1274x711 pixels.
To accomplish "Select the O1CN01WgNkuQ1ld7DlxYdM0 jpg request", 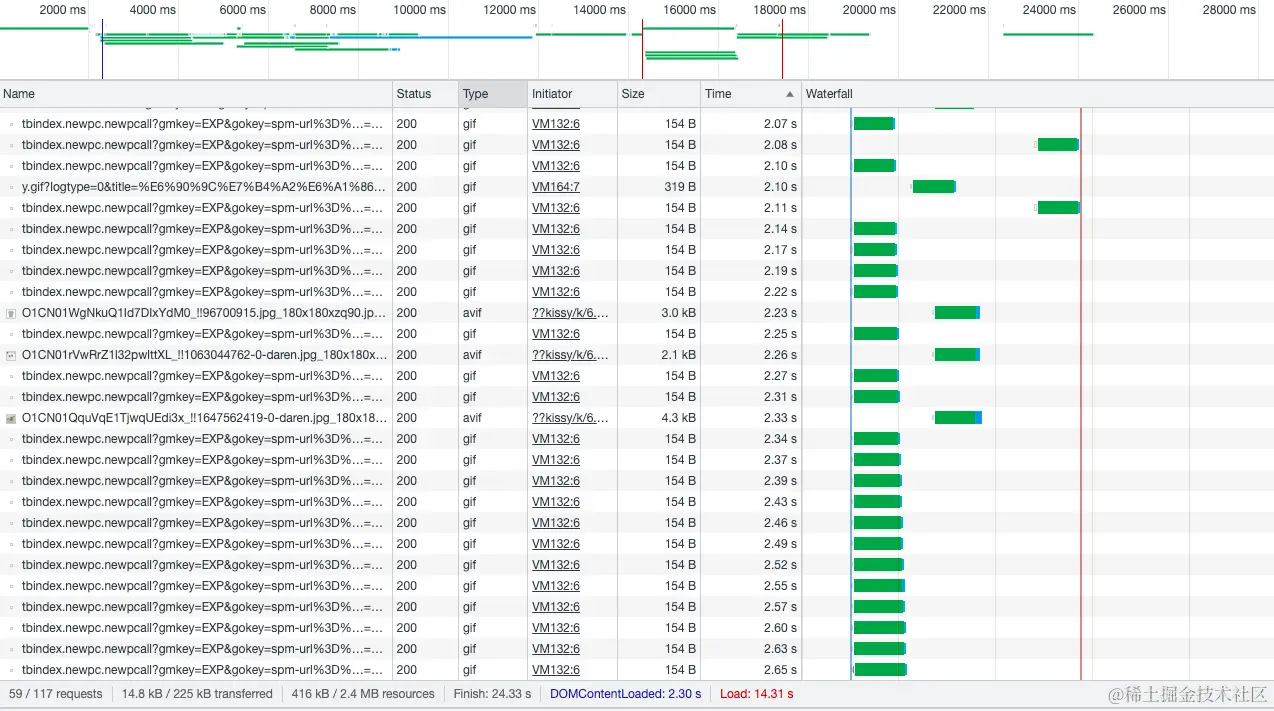I will coord(204,313).
